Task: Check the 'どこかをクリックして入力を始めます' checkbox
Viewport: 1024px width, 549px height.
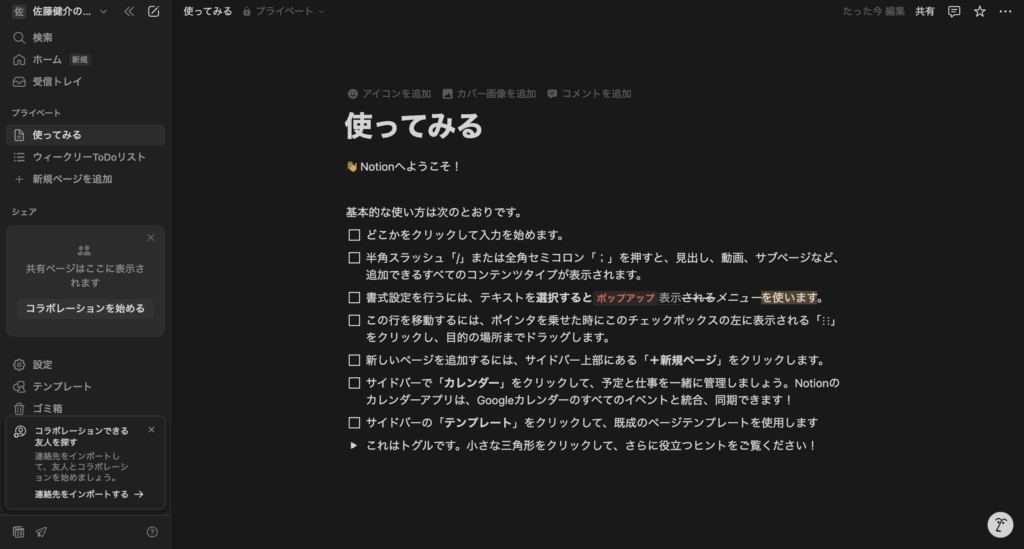Action: 354,235
